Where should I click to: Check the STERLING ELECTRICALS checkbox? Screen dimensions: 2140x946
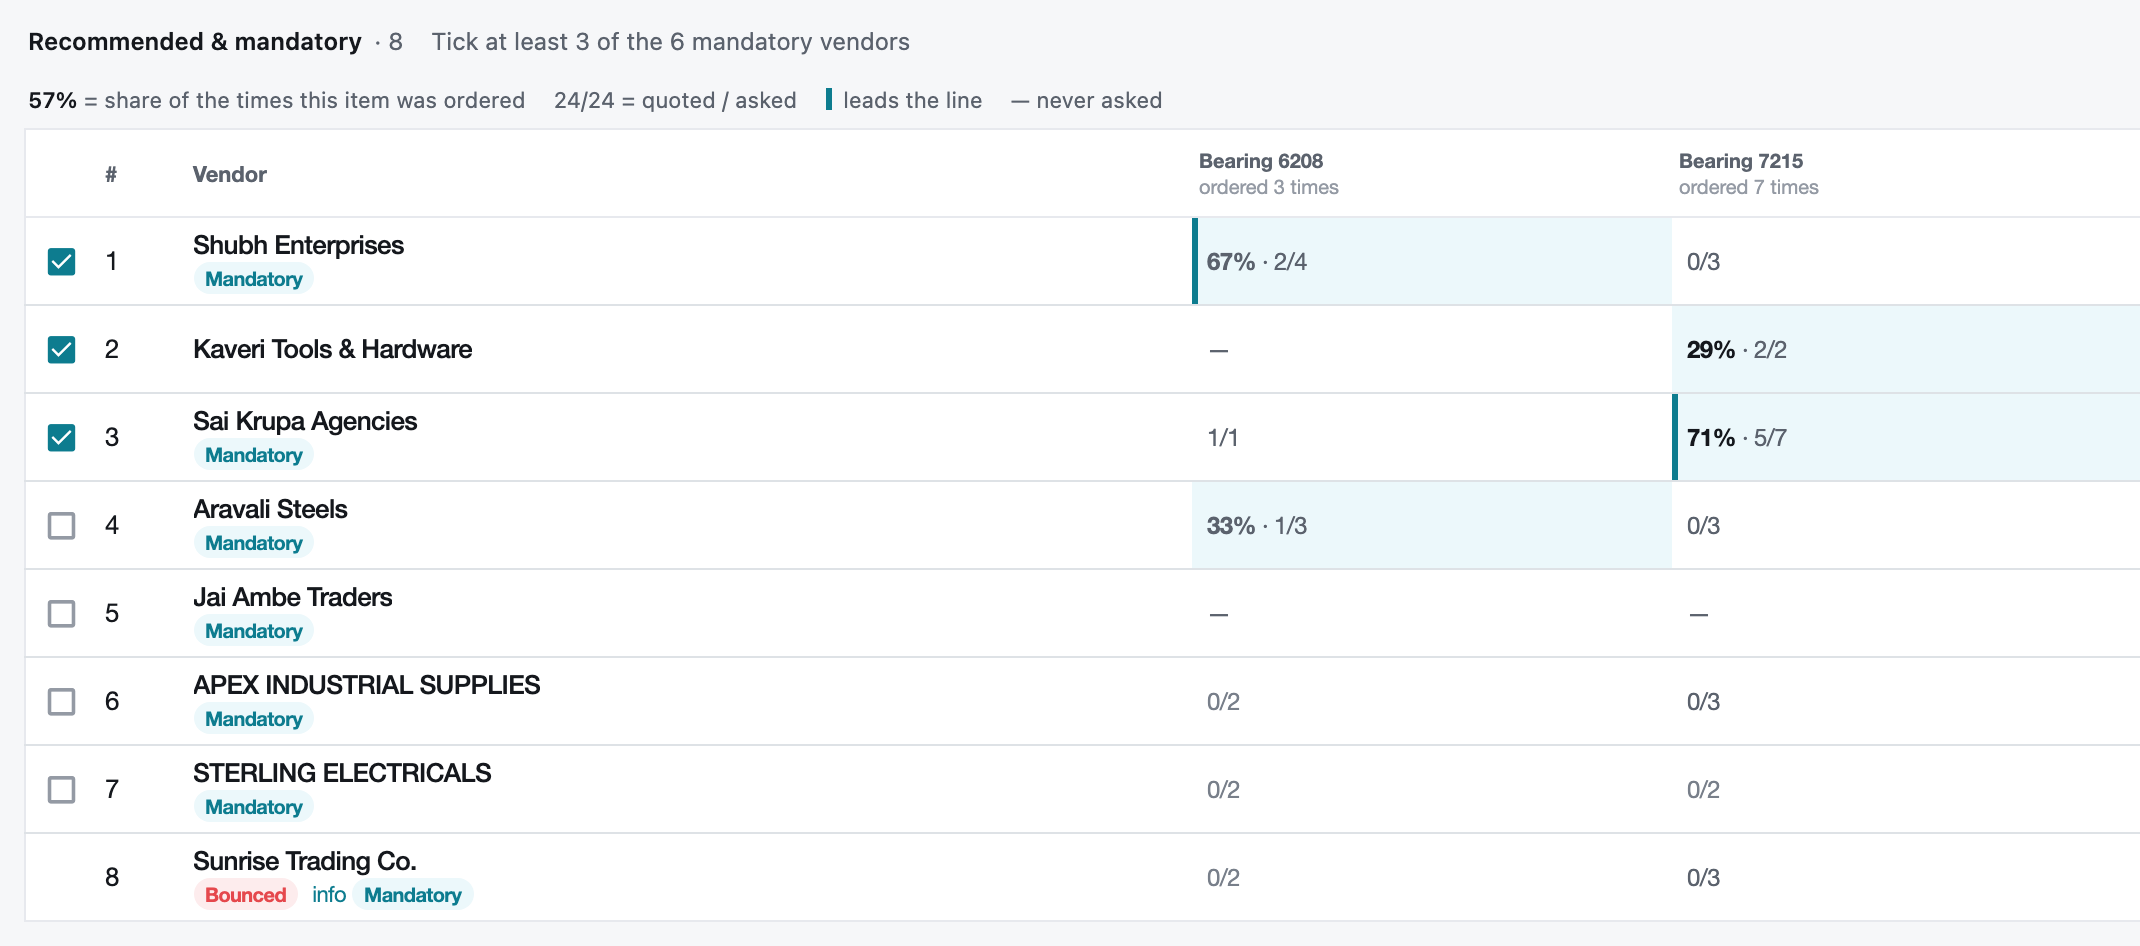coord(62,790)
